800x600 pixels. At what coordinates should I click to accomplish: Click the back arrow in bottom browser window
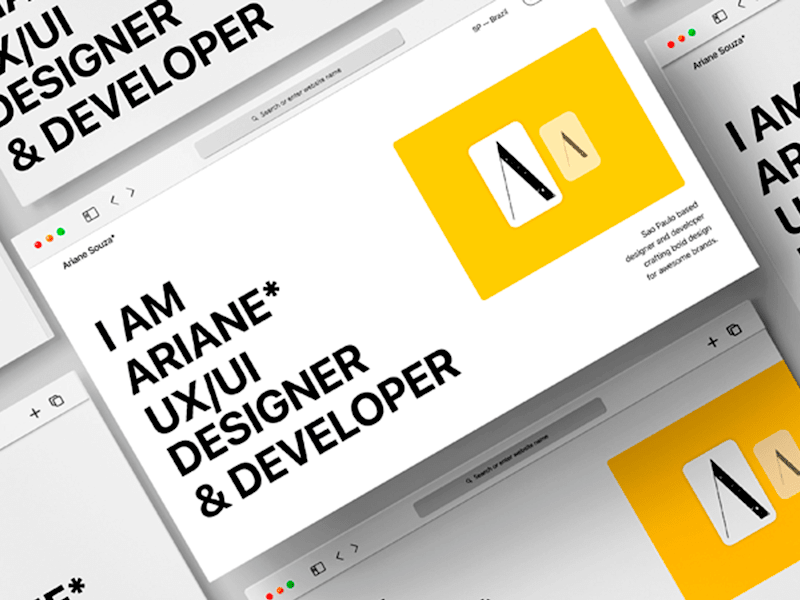click(340, 556)
